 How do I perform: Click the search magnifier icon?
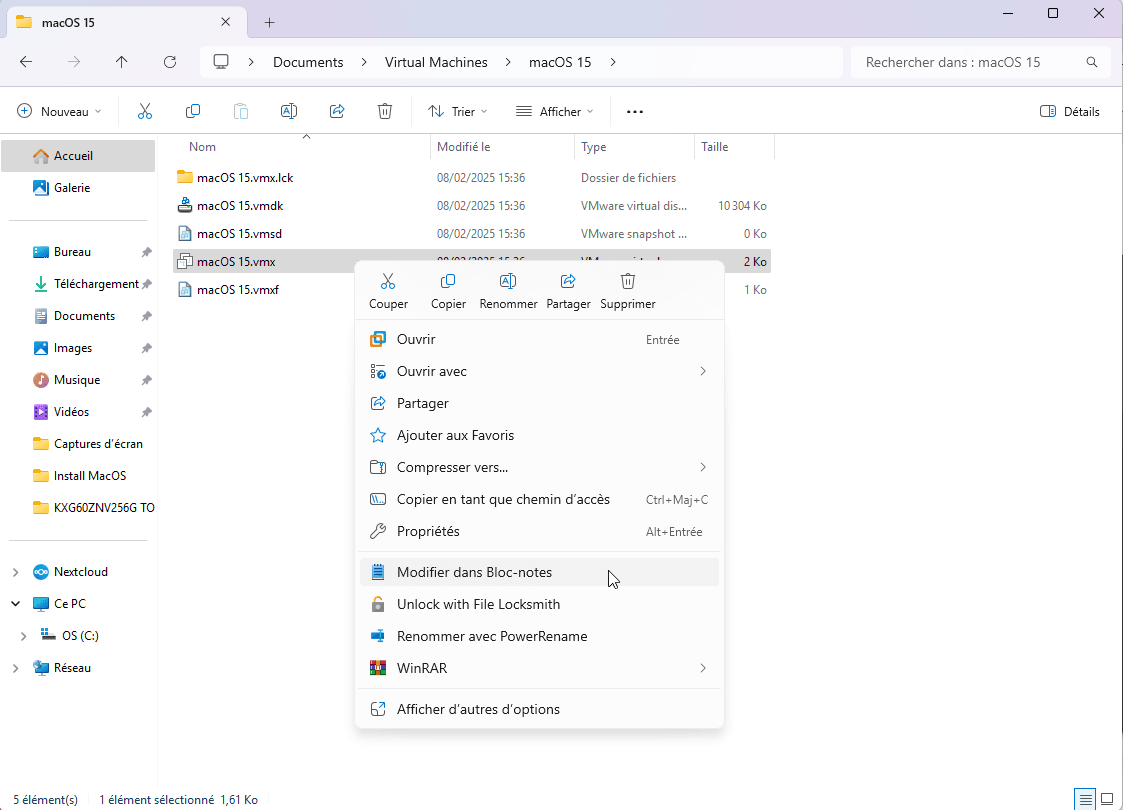pos(1091,62)
